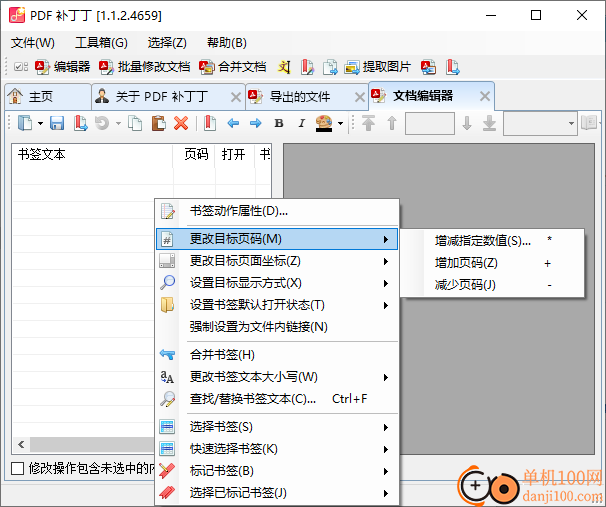Toggle bold bookmark text

click(x=279, y=123)
